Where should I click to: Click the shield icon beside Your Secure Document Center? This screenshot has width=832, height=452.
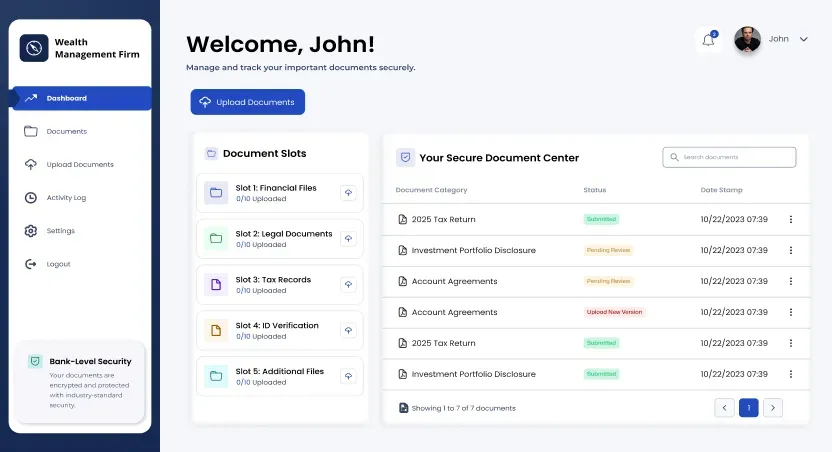[x=405, y=158]
